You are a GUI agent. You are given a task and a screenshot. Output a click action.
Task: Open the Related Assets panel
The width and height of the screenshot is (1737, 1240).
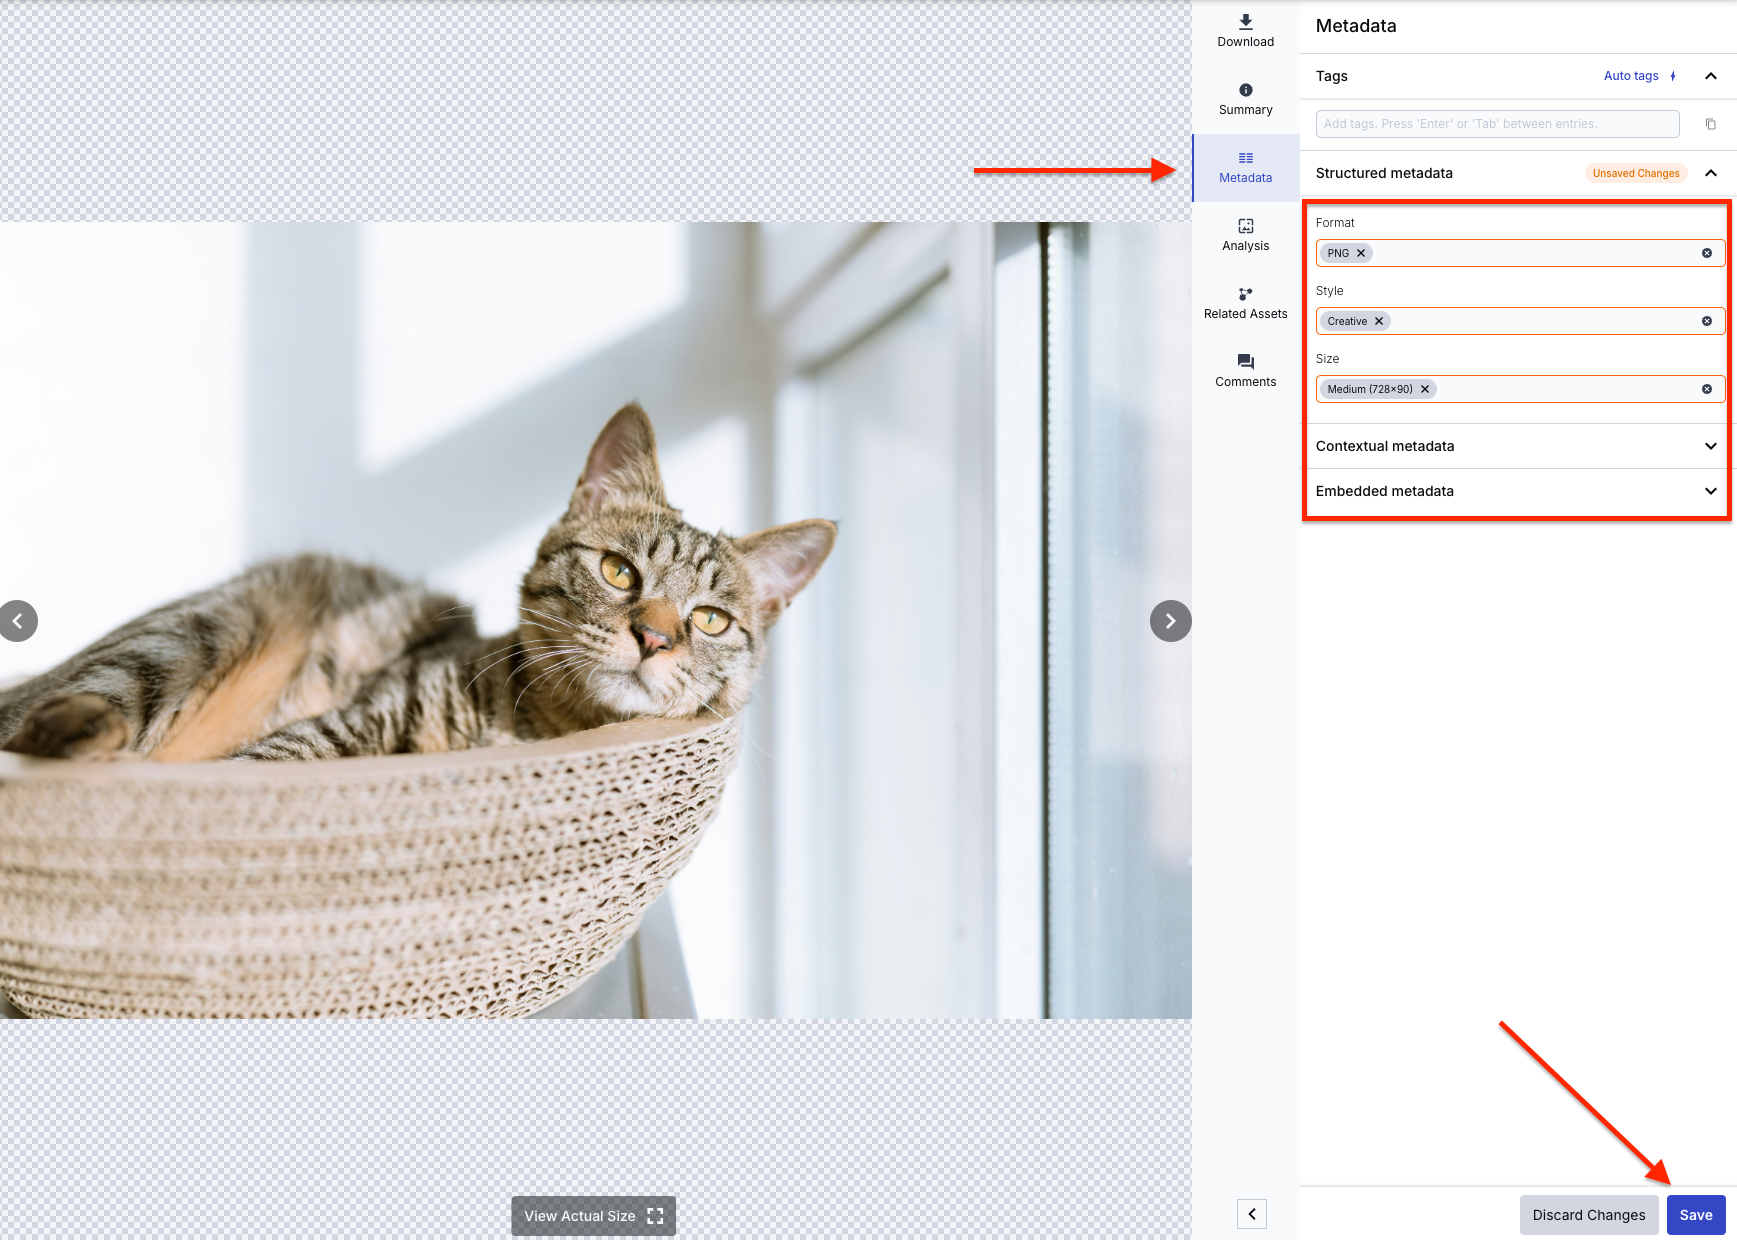(x=1245, y=301)
